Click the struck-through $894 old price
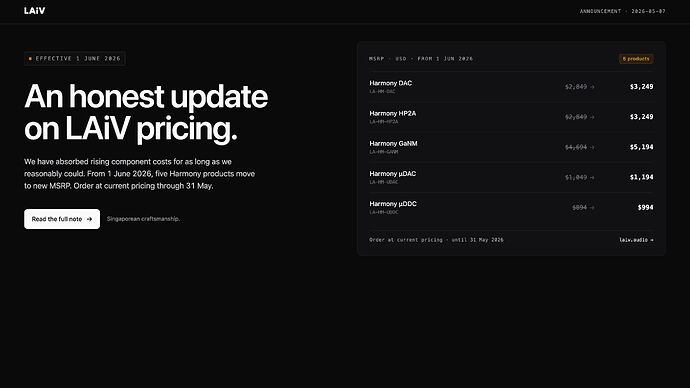The image size is (690, 388). click(580, 207)
